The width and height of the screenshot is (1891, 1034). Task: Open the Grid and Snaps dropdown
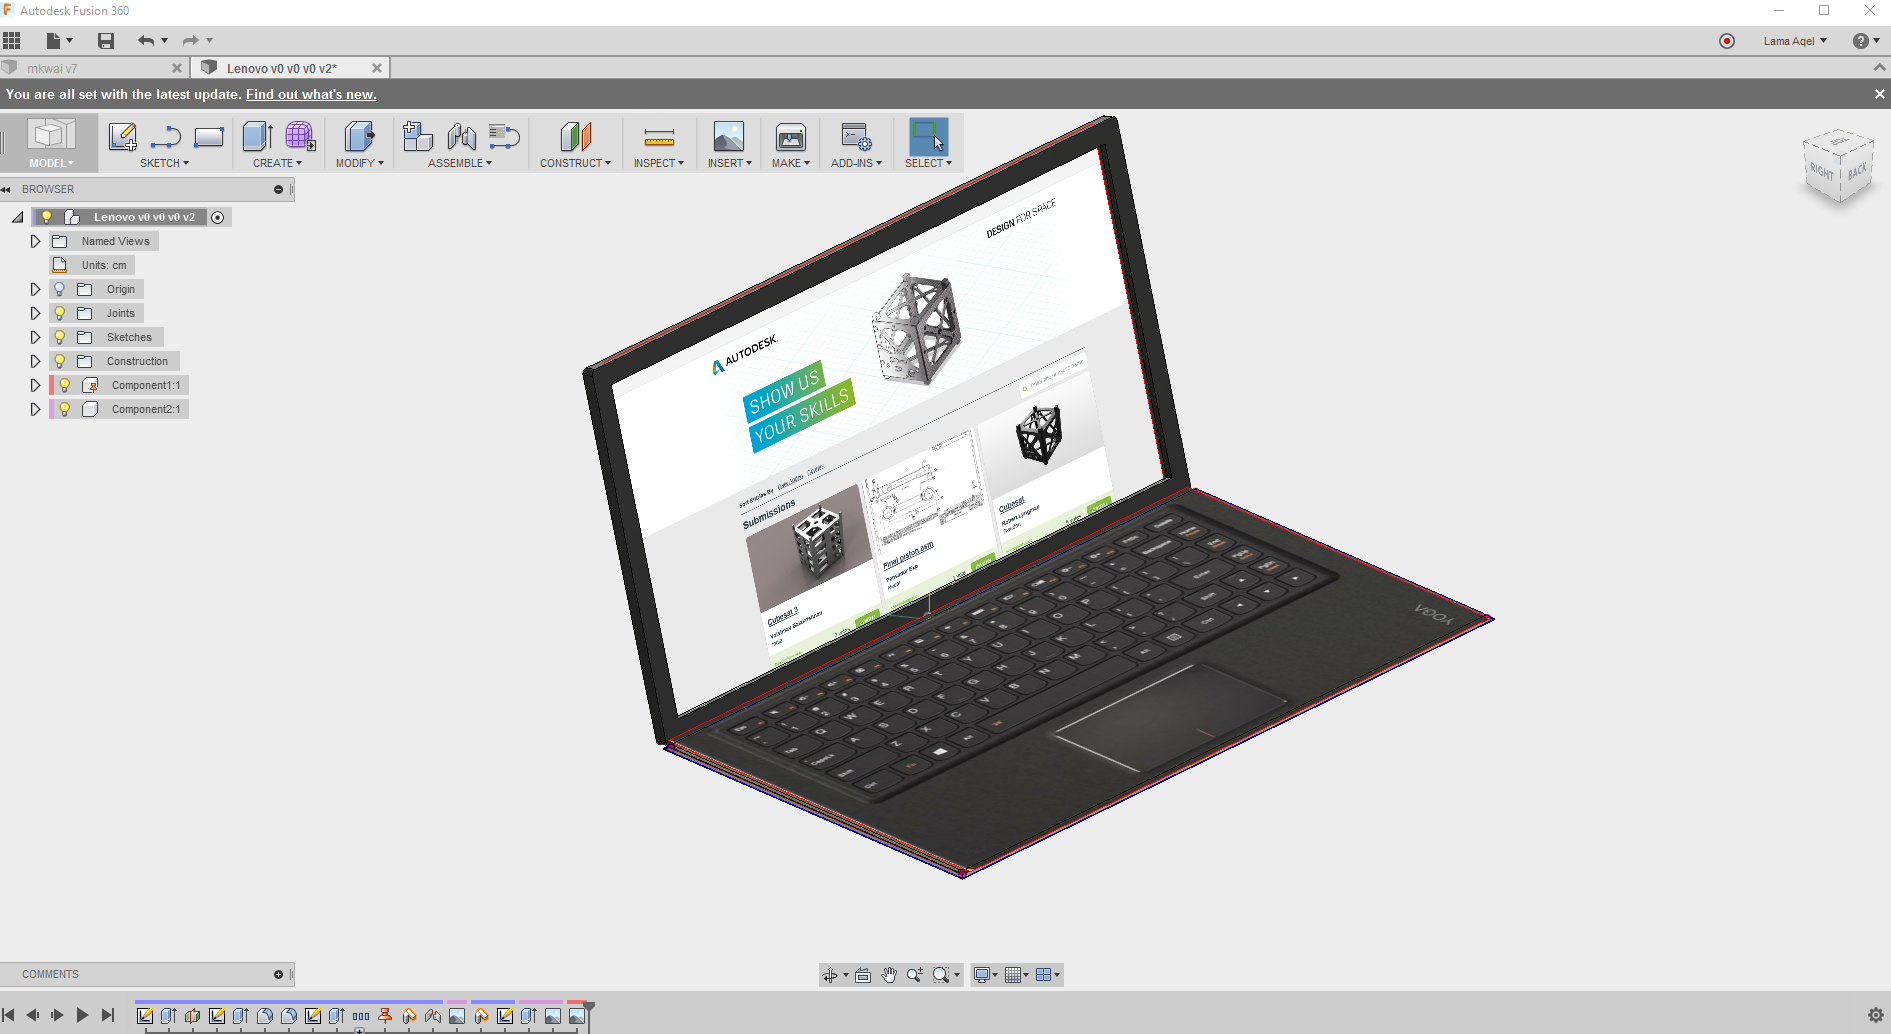click(1017, 975)
